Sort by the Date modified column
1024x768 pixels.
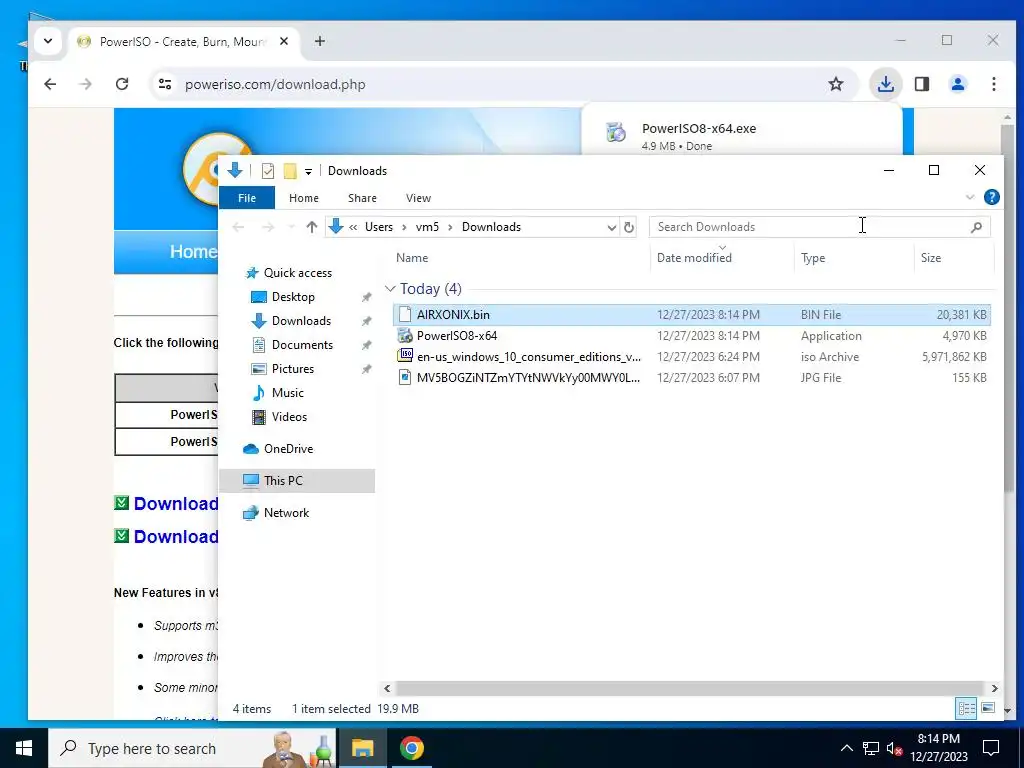[x=722, y=258]
